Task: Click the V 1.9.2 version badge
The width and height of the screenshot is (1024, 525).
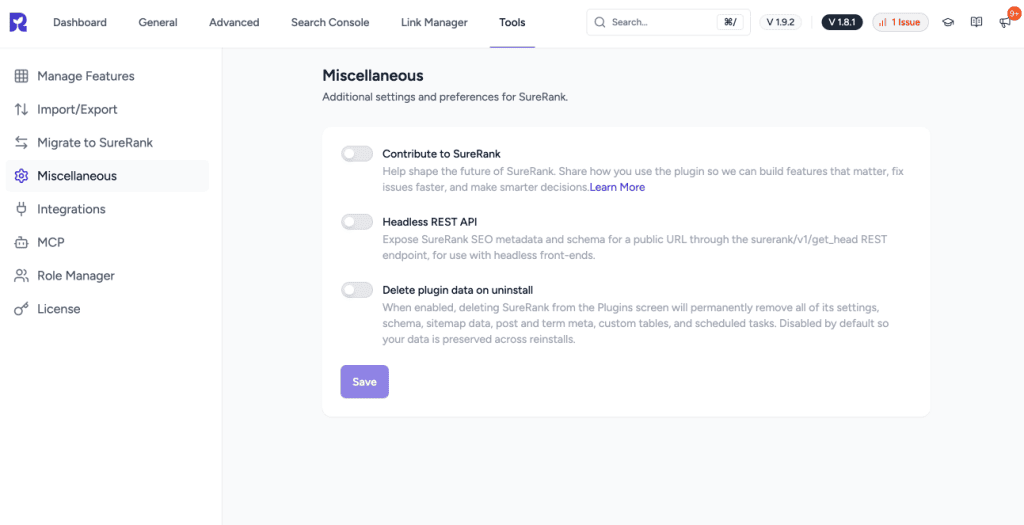Action: coord(780,22)
